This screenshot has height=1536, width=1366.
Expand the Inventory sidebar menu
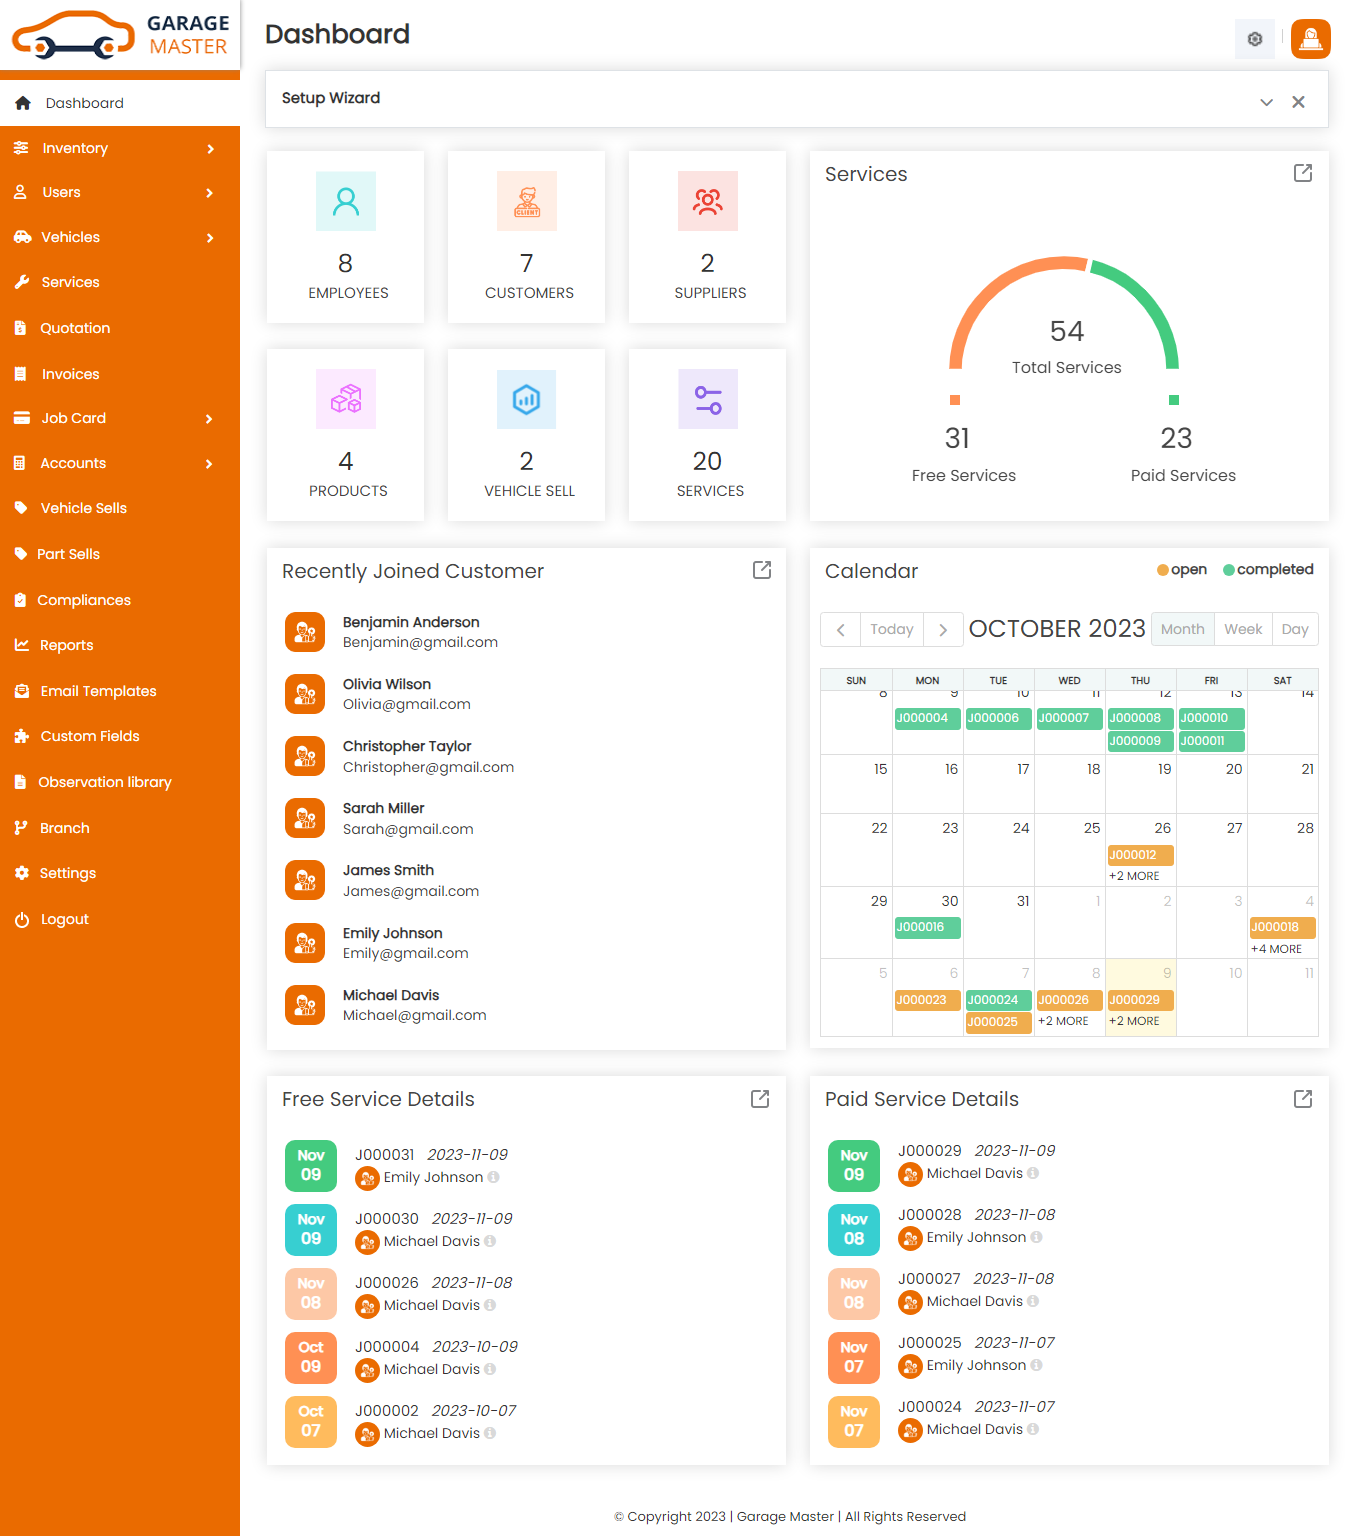[x=119, y=148]
